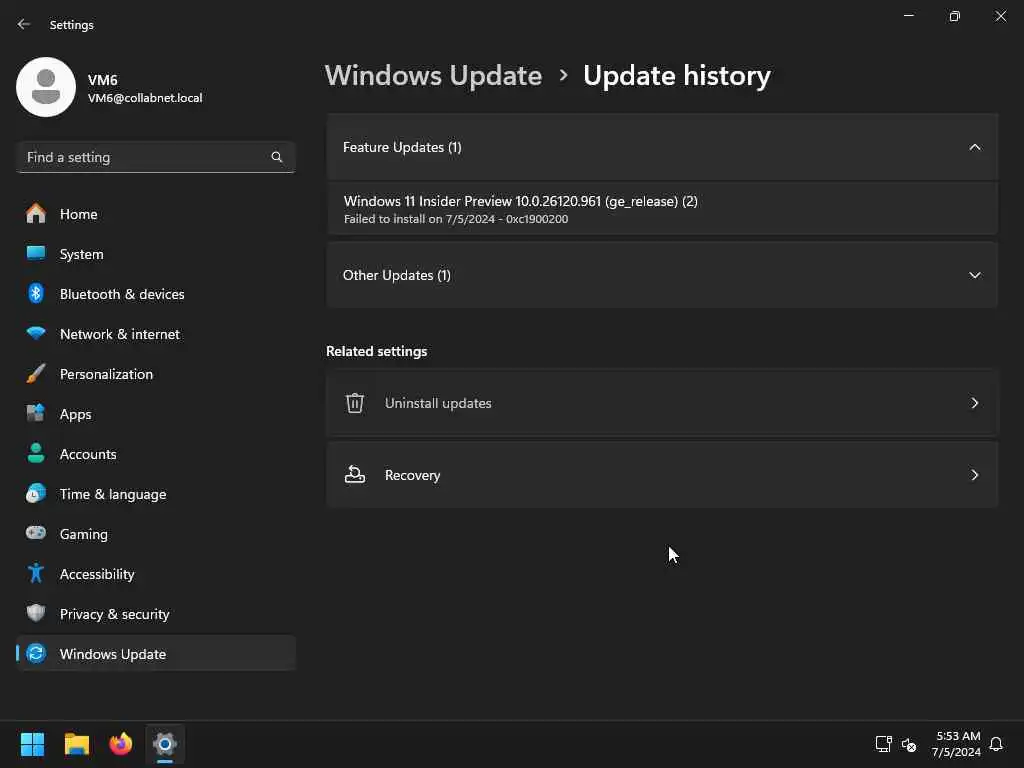This screenshot has width=1024, height=768.
Task: Click the Apps sidebar label
Action: (76, 414)
